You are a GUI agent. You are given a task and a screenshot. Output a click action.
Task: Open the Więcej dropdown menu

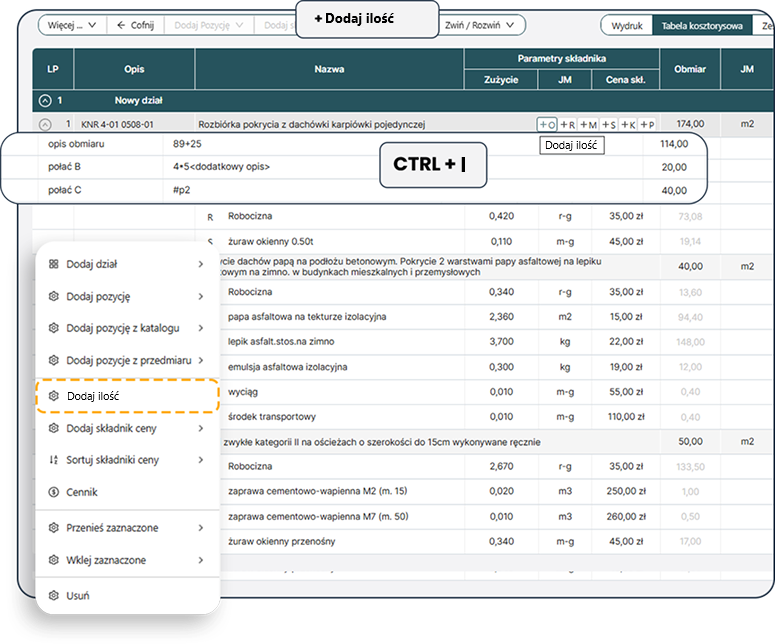tap(70, 25)
